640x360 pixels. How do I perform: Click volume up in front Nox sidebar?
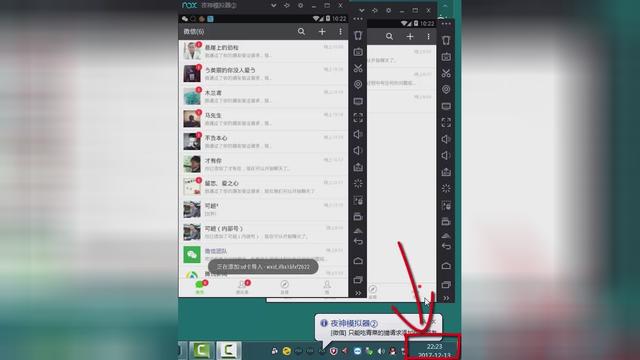pos(358,134)
